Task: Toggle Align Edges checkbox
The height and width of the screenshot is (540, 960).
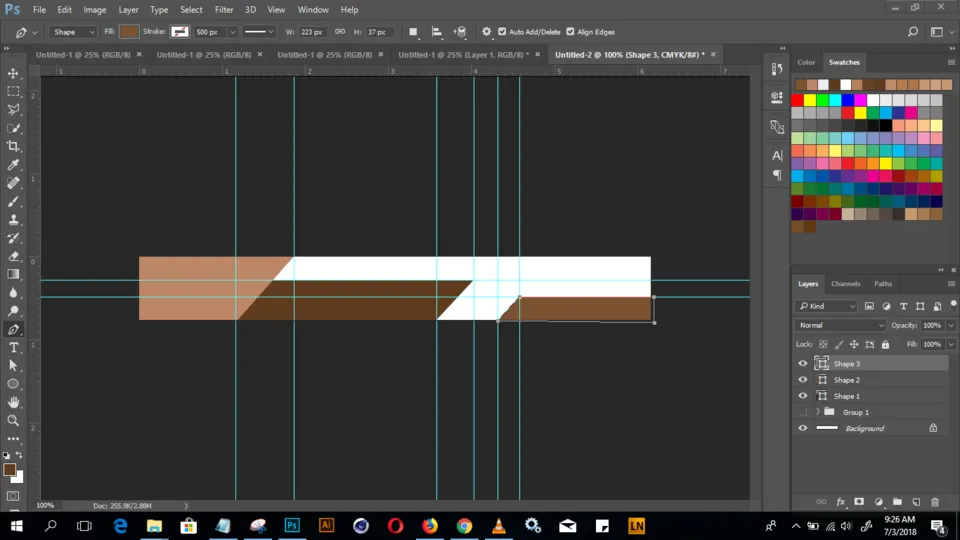Action: pyautogui.click(x=571, y=32)
